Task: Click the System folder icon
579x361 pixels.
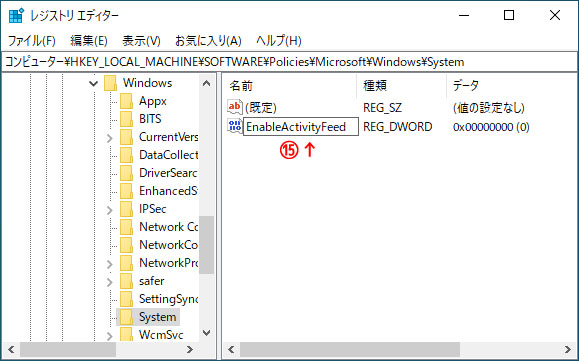Action: (x=126, y=317)
